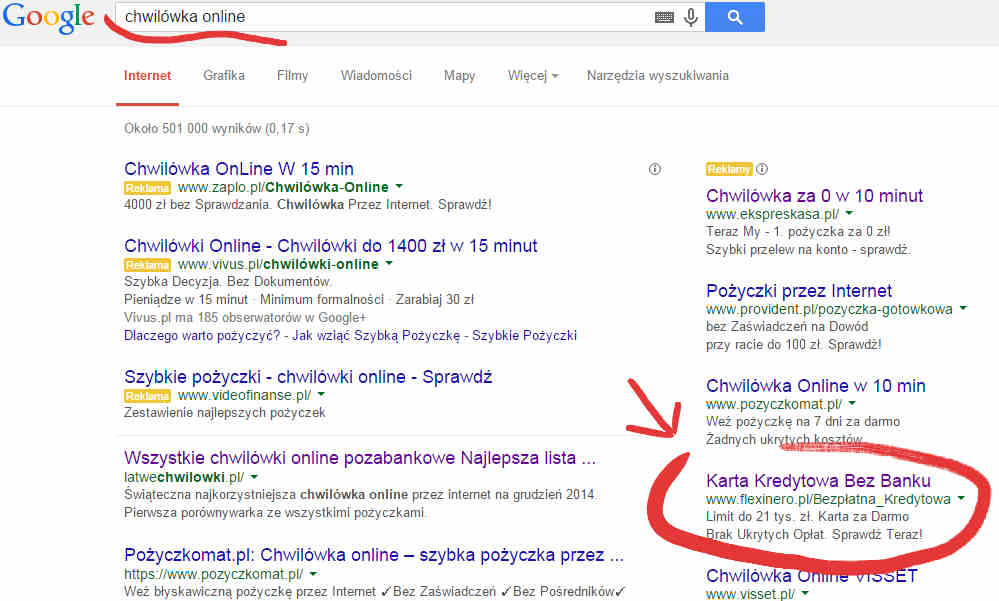The width and height of the screenshot is (999, 601).
Task: Go to the Wiadomości tab
Action: click(376, 75)
